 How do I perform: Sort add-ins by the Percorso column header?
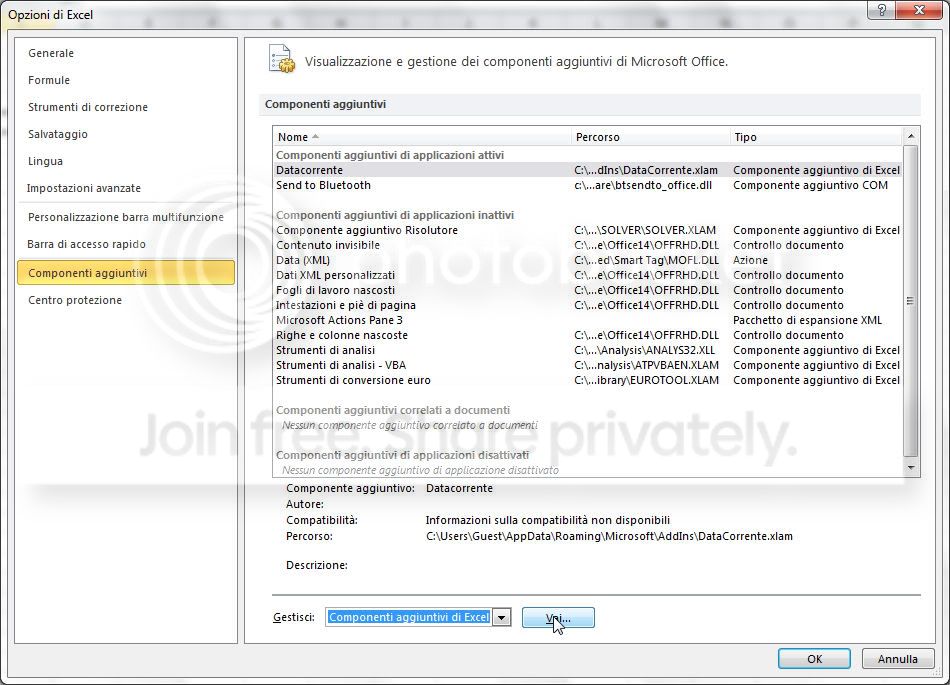(600, 137)
